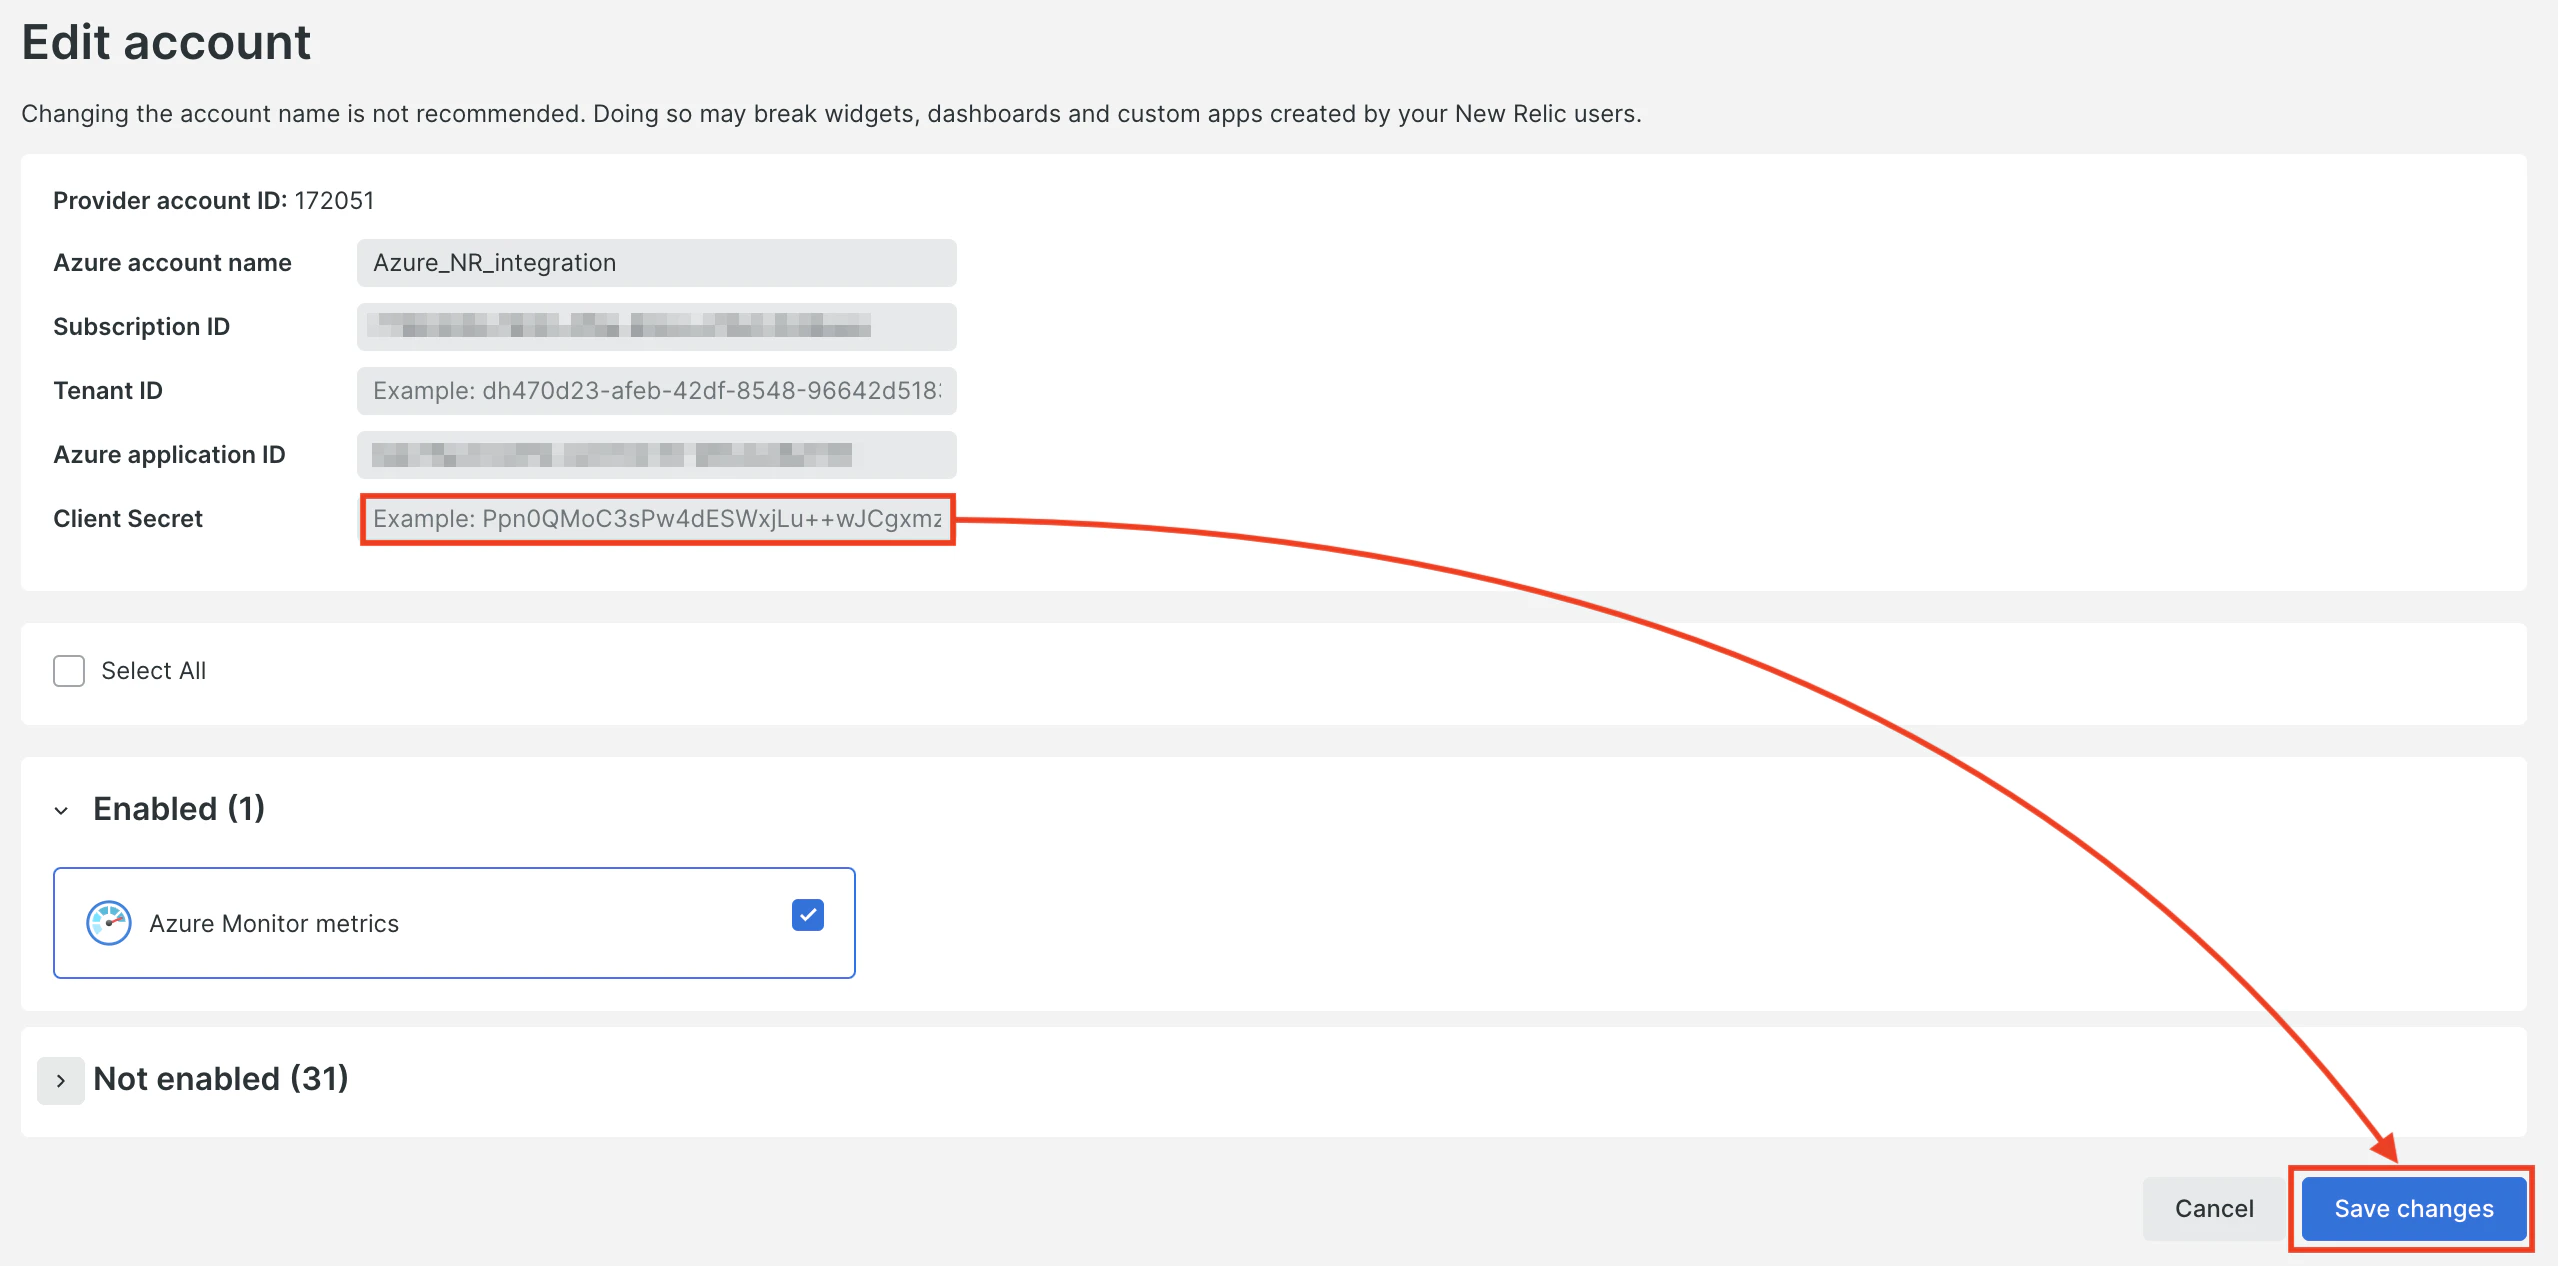This screenshot has height=1266, width=2558.
Task: Click the Provider account ID 172051 text
Action: click(x=214, y=201)
